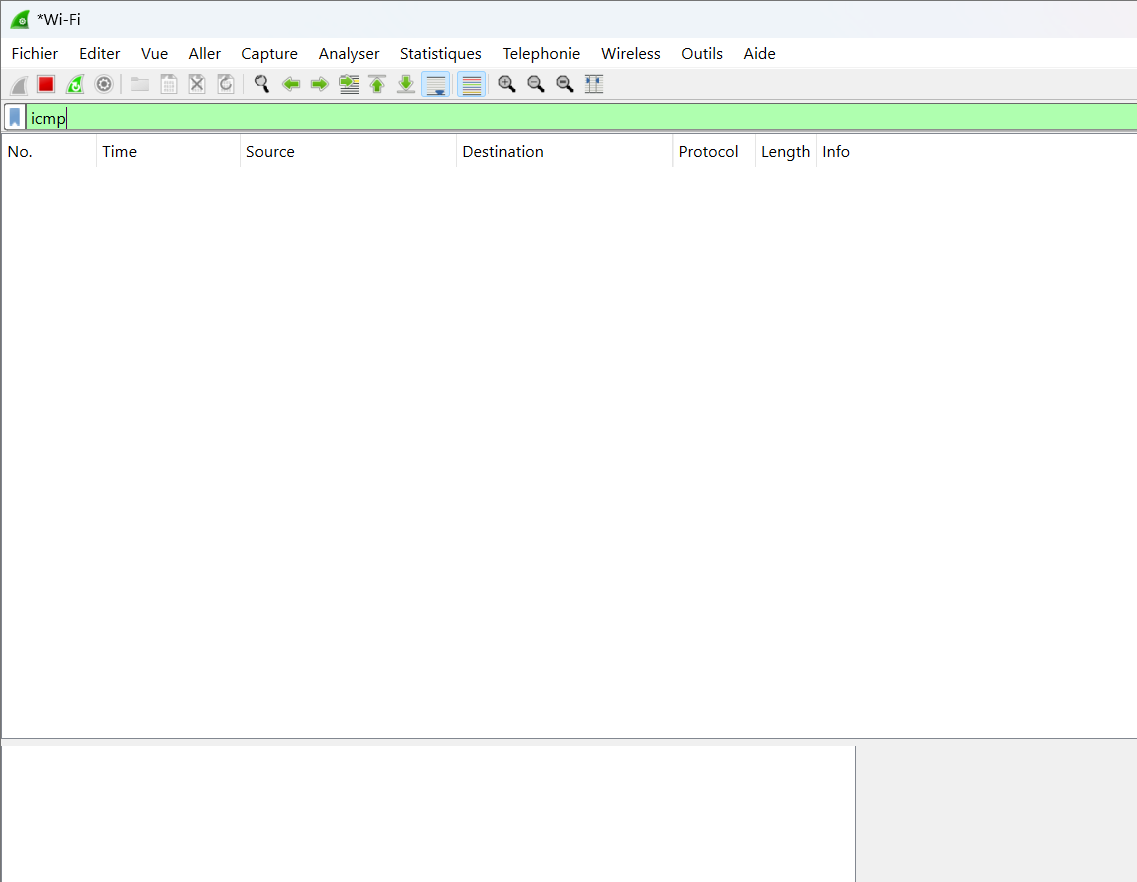Screen dimensions: 1137x882
Task: Stop the running capture with red square
Action: [46, 85]
